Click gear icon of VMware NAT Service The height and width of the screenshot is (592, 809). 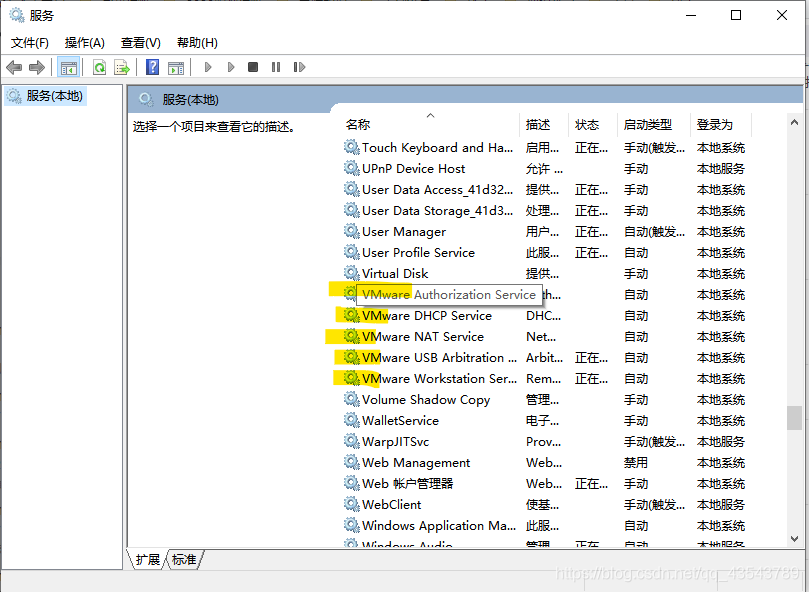(x=352, y=337)
